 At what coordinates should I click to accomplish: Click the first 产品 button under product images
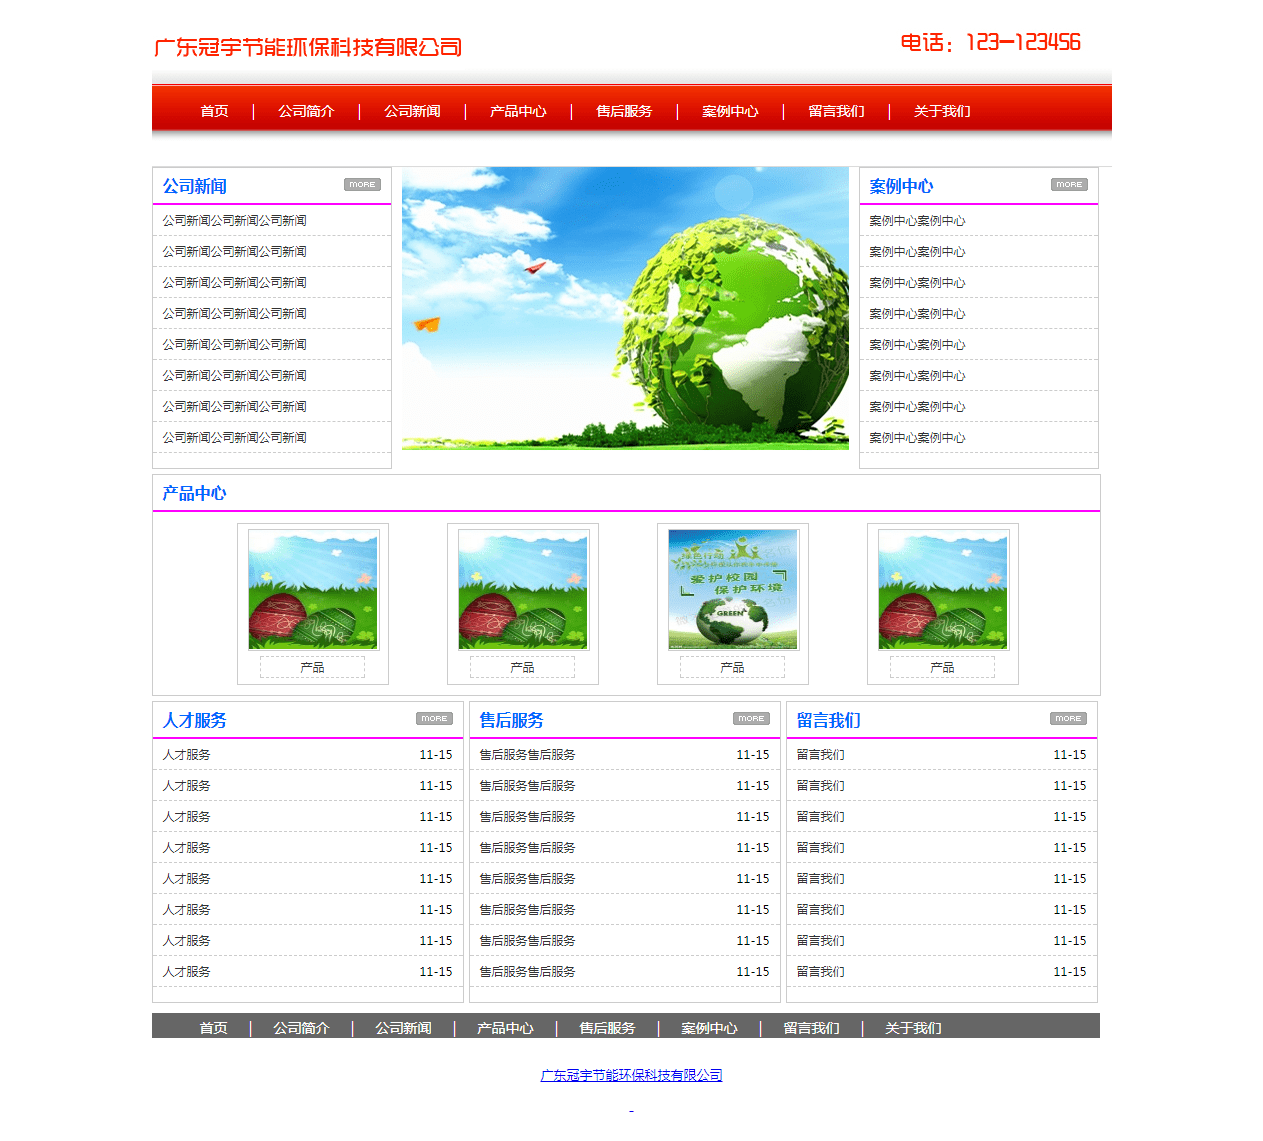tap(312, 666)
